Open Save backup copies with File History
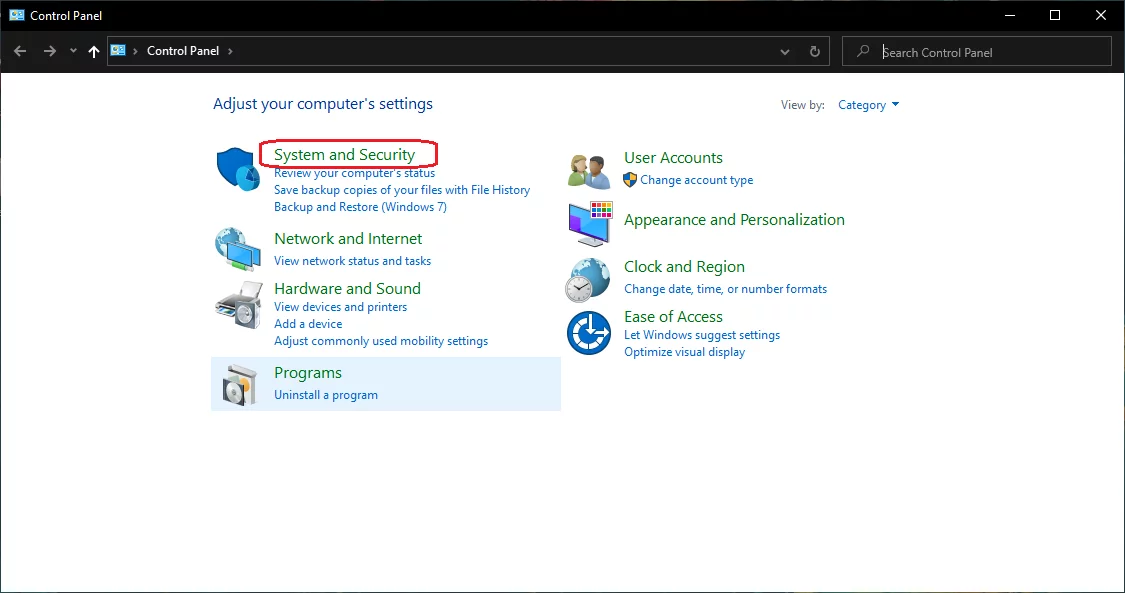The width and height of the screenshot is (1125, 593). [x=402, y=190]
